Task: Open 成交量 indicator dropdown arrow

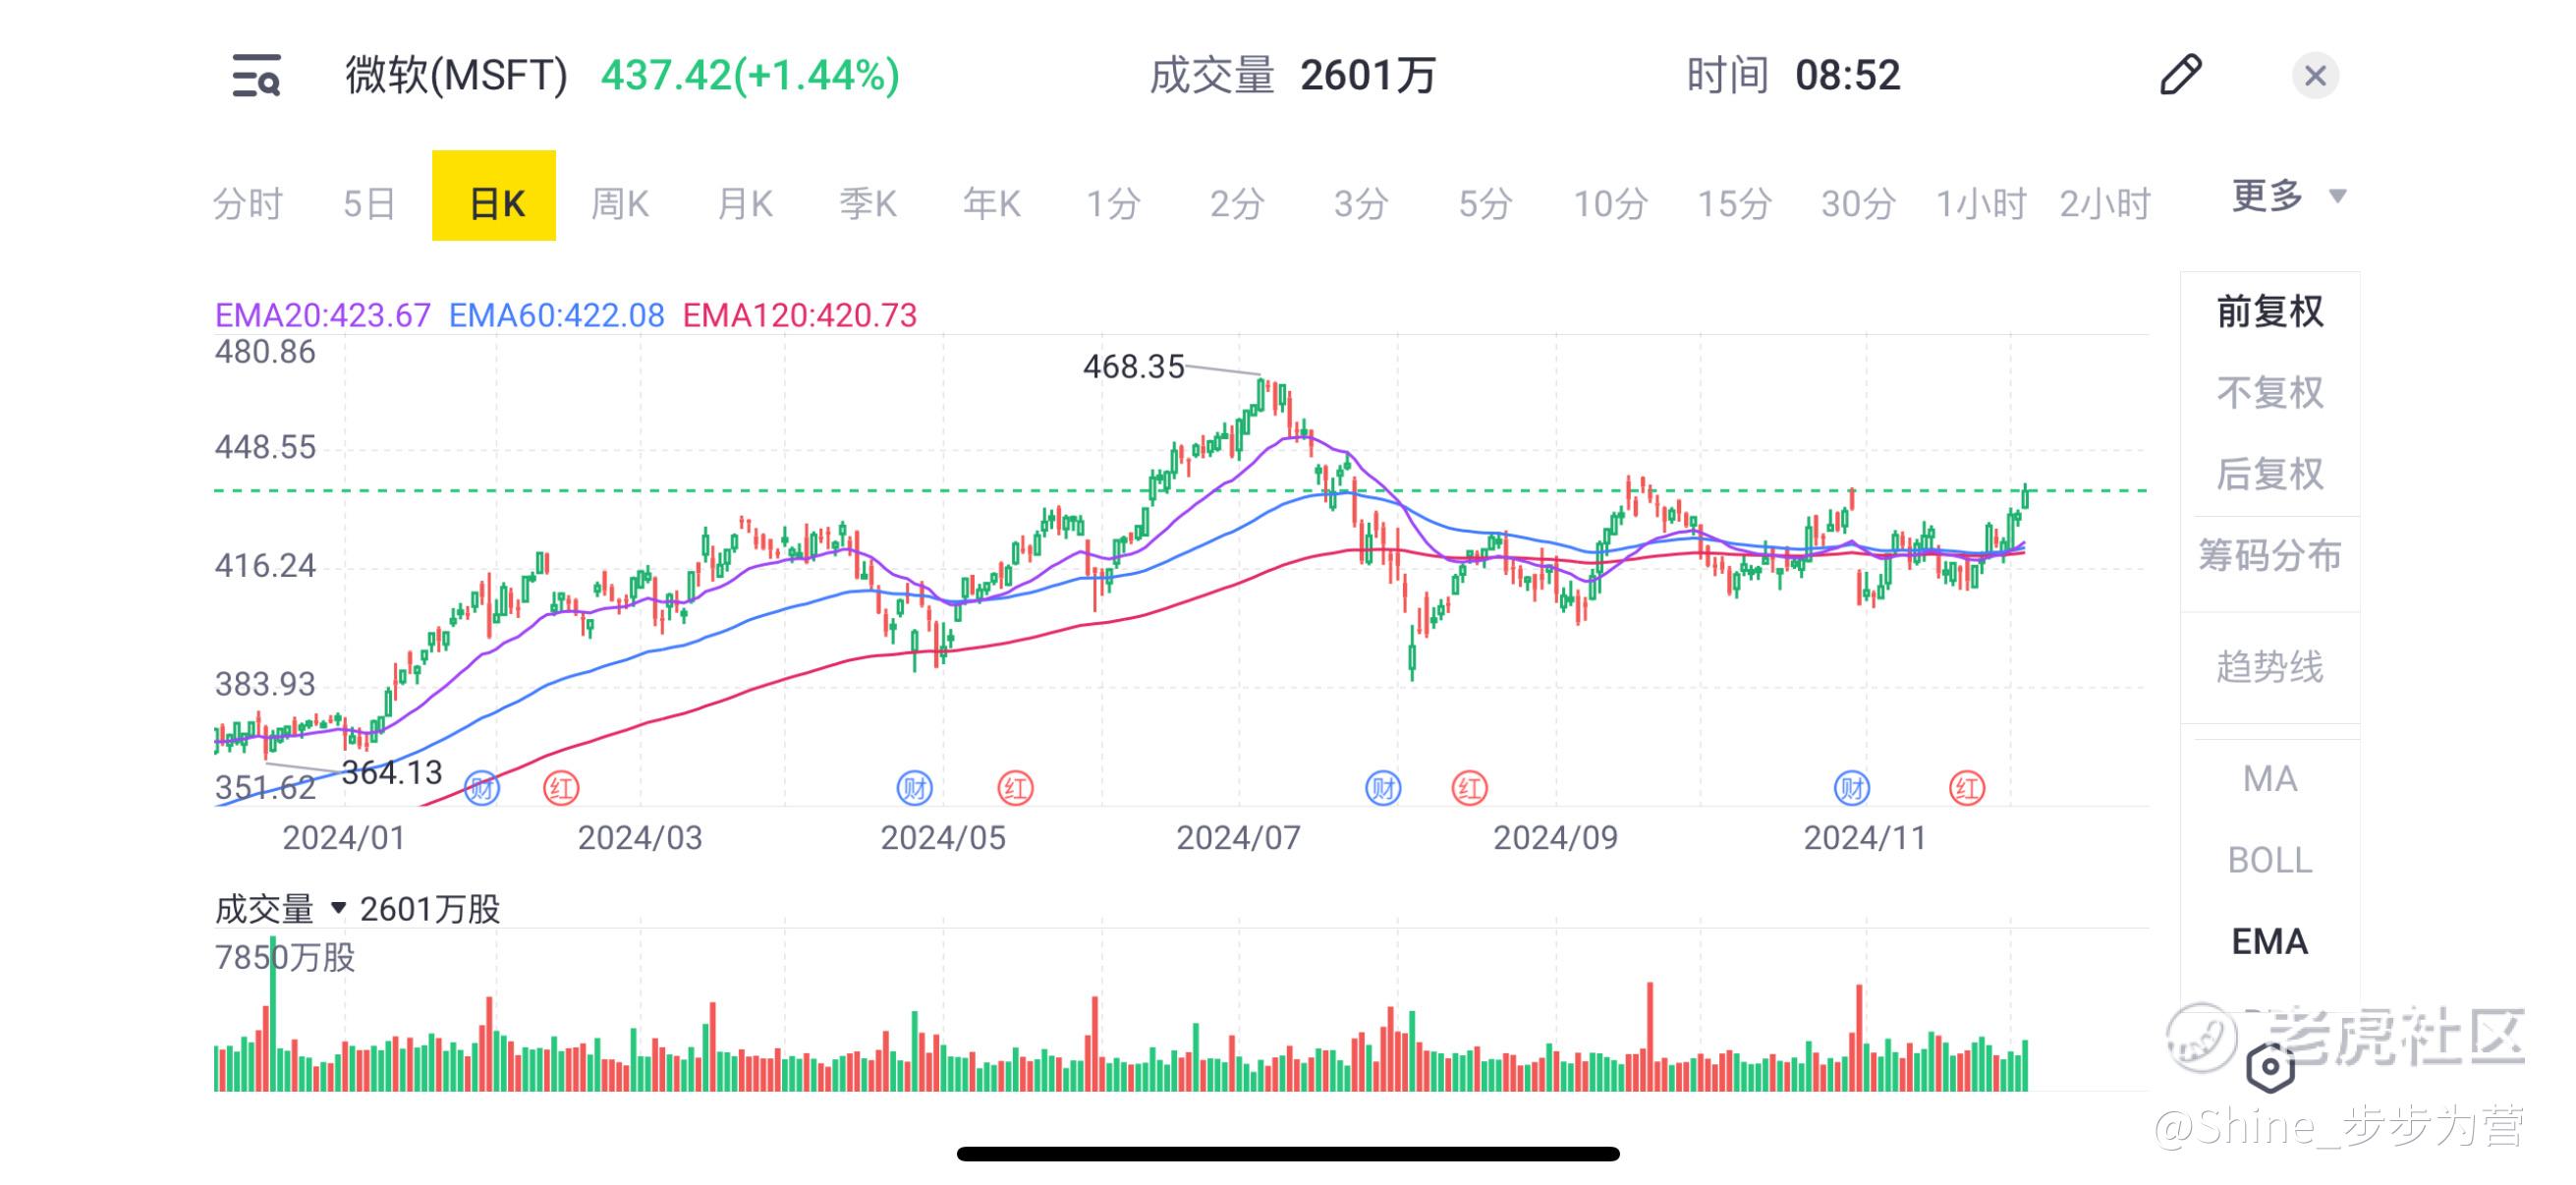Action: click(x=338, y=908)
